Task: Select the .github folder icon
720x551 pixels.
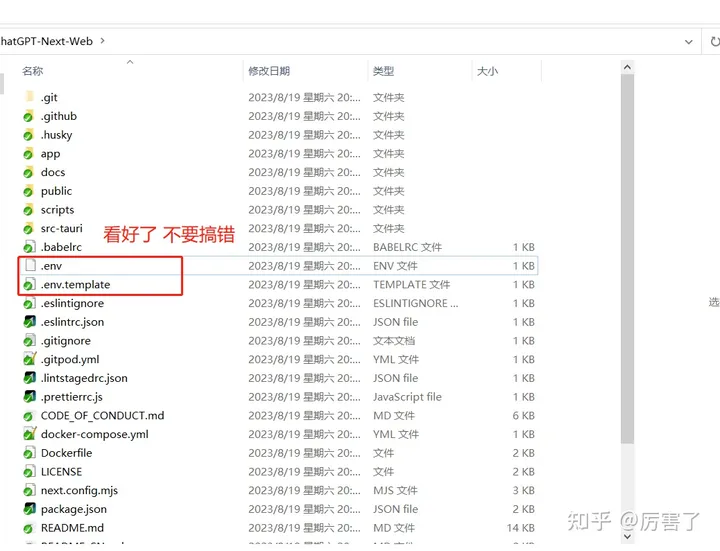Action: [x=29, y=116]
